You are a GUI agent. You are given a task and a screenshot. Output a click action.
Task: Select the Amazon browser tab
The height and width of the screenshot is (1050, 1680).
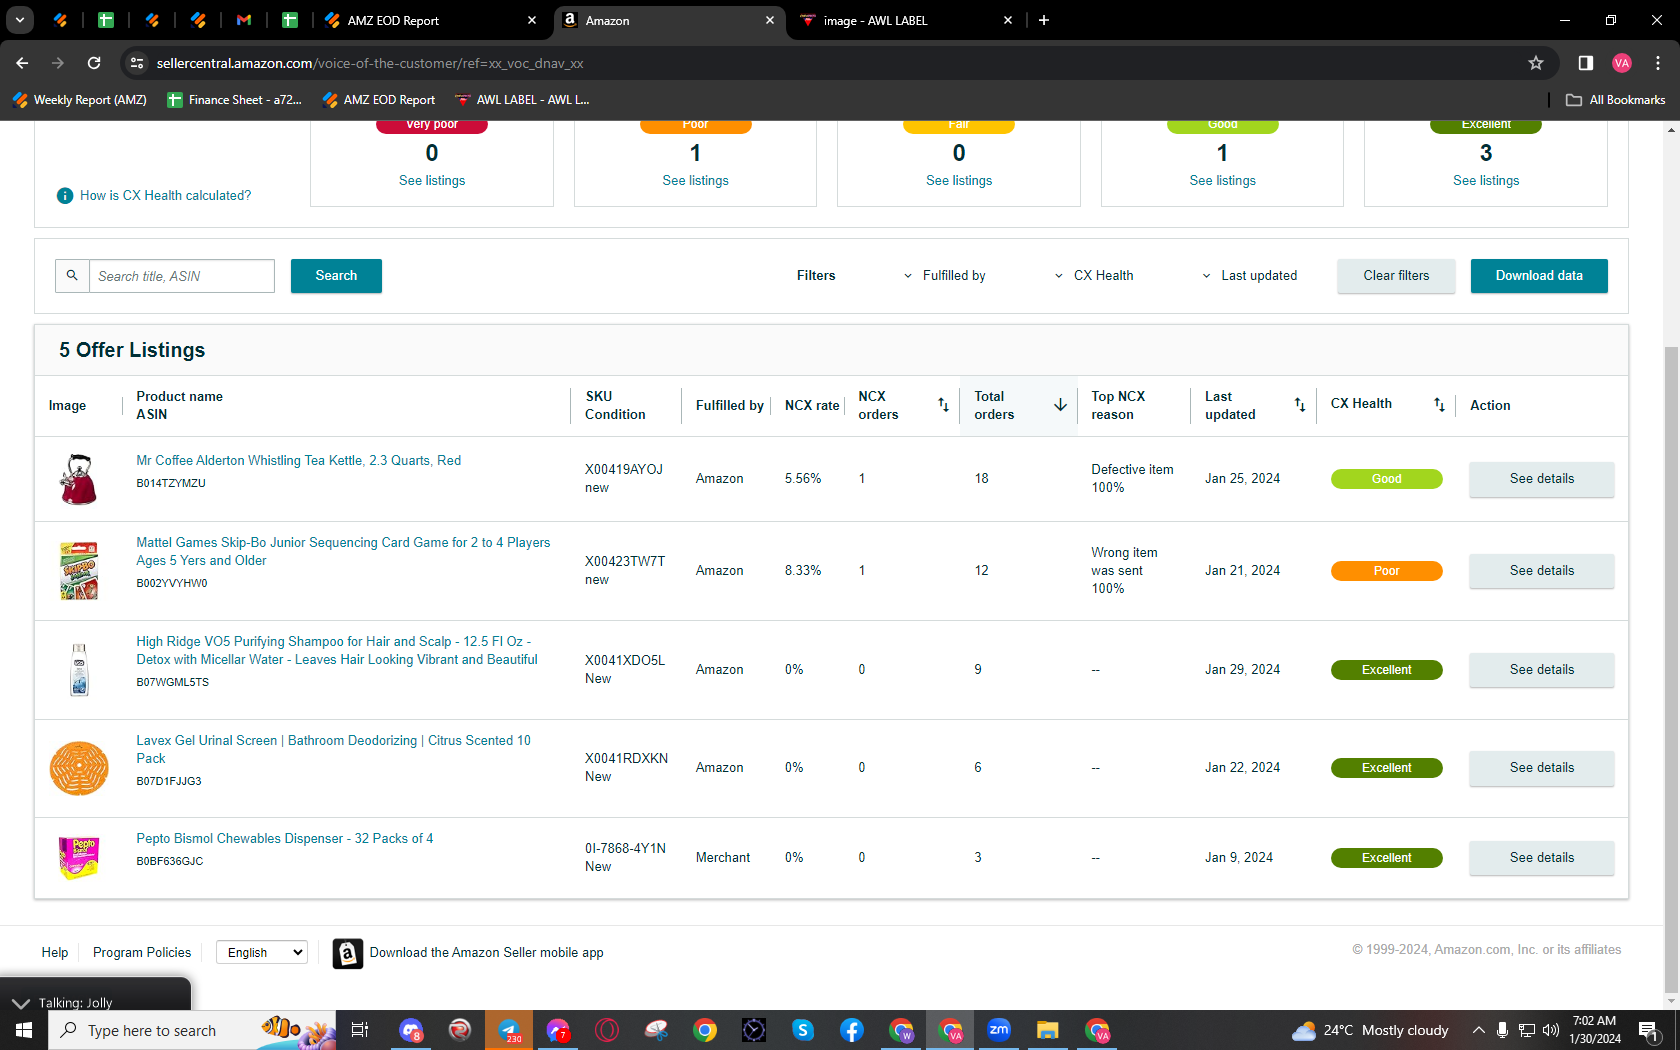click(x=670, y=20)
